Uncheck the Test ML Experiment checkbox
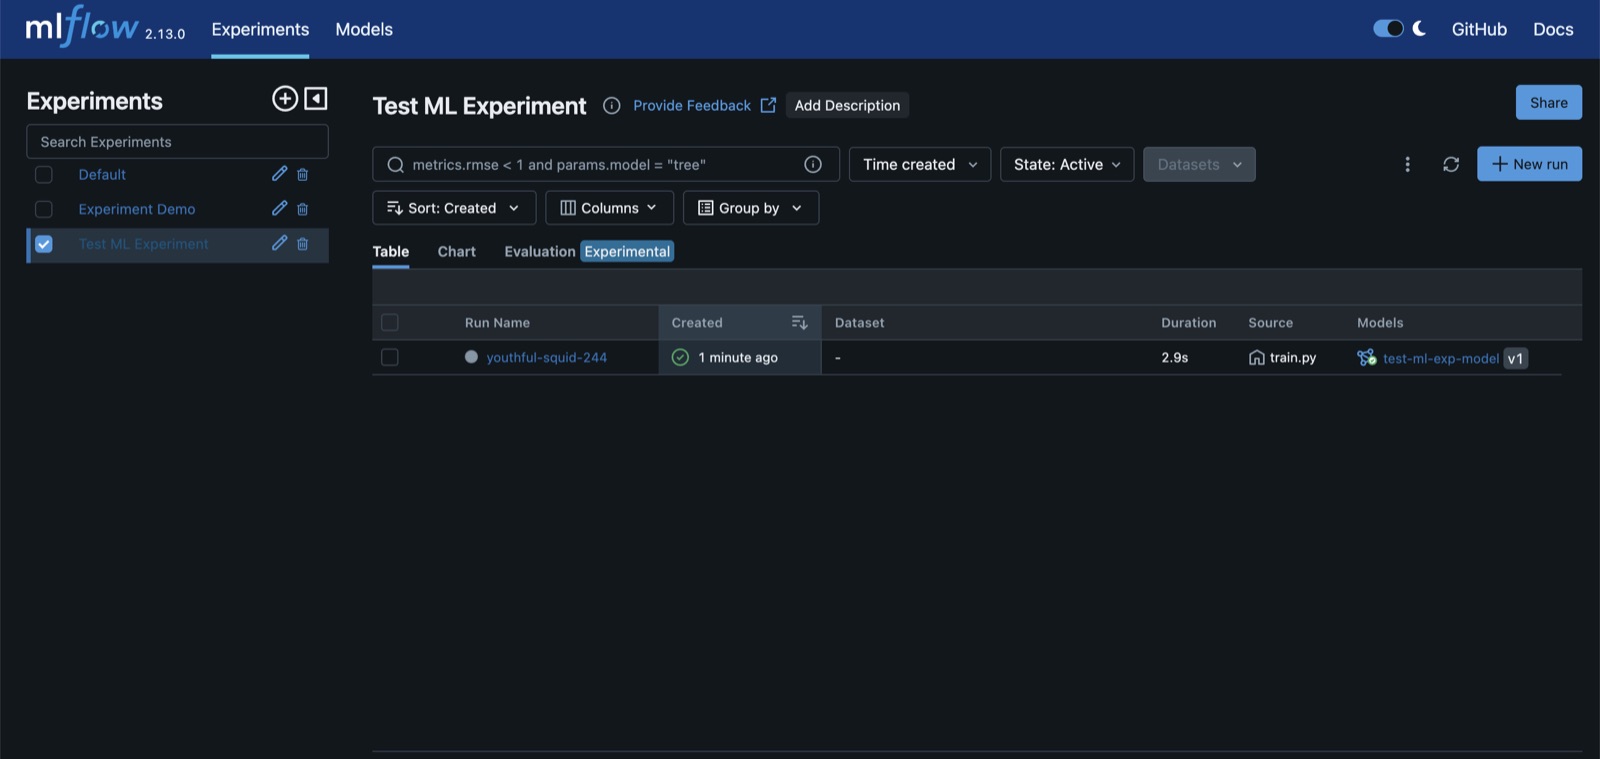This screenshot has width=1600, height=759. pos(44,244)
